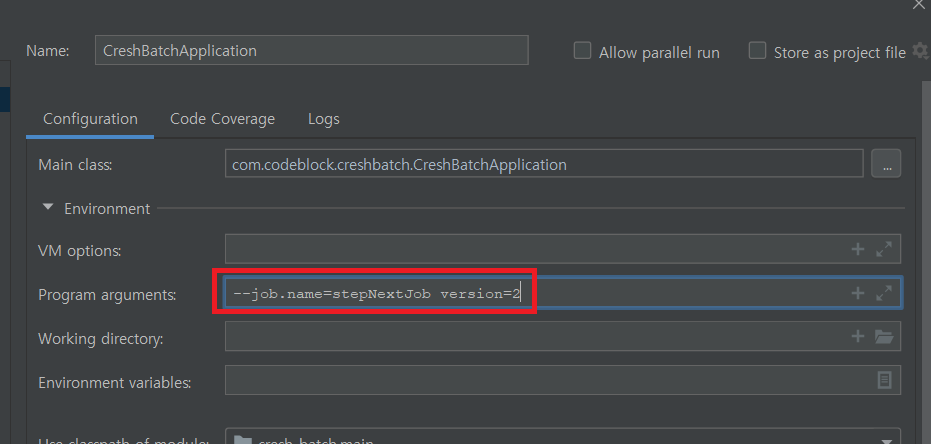Open the Logs tab
Screen dimensions: 931x444
pos(323,119)
